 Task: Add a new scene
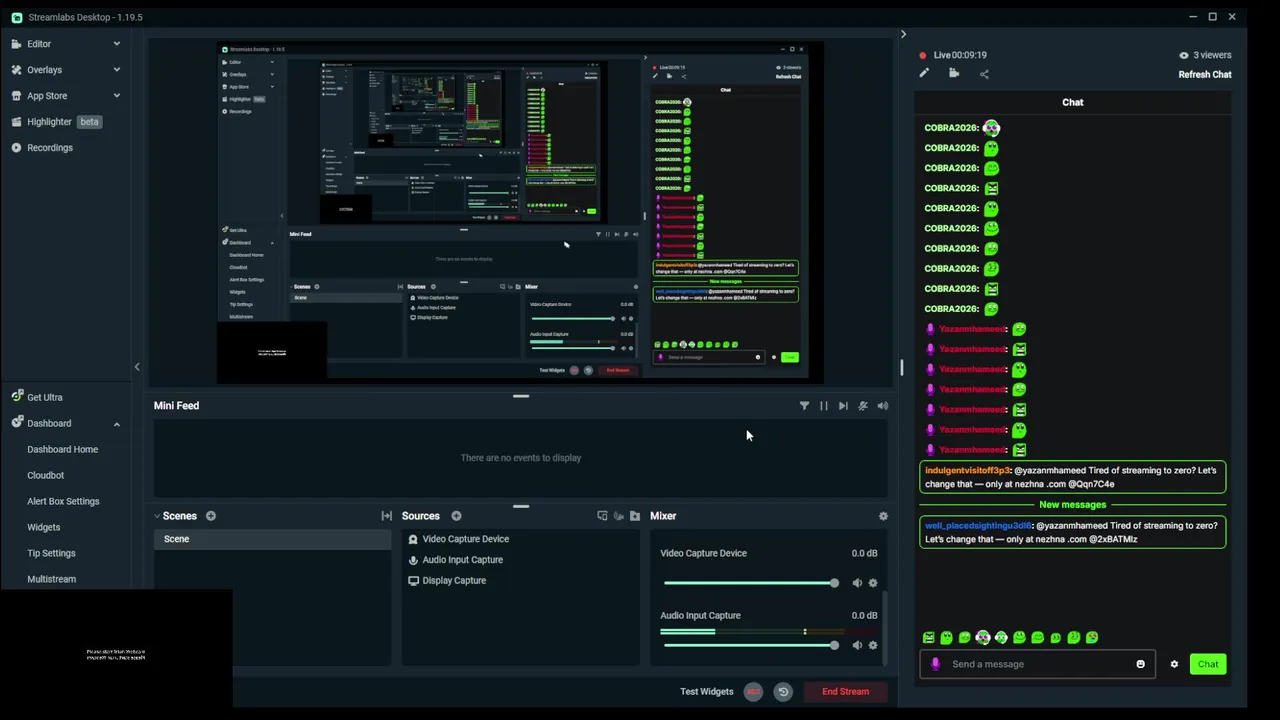[211, 516]
